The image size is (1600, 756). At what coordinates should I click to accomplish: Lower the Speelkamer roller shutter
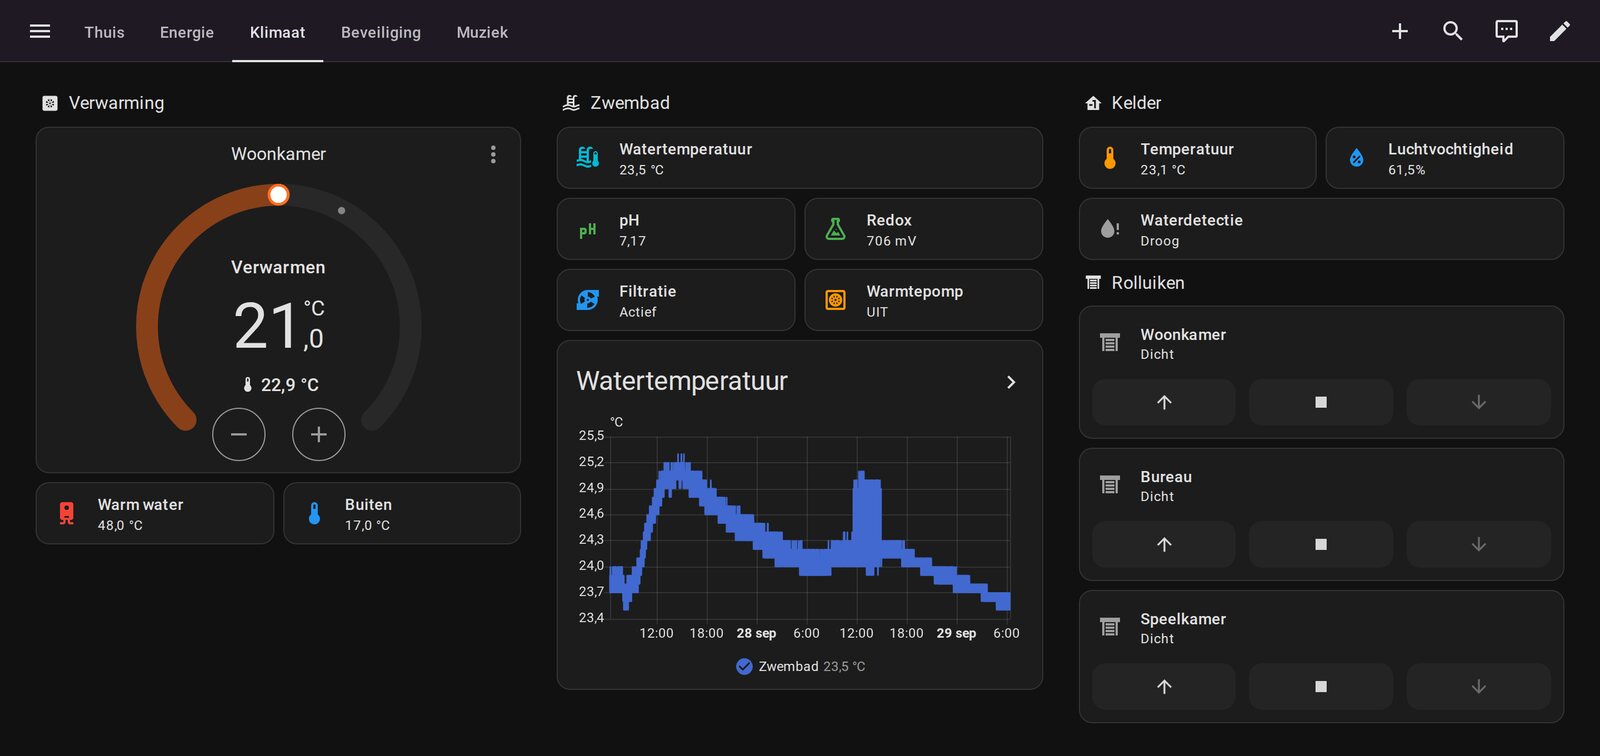[1479, 686]
